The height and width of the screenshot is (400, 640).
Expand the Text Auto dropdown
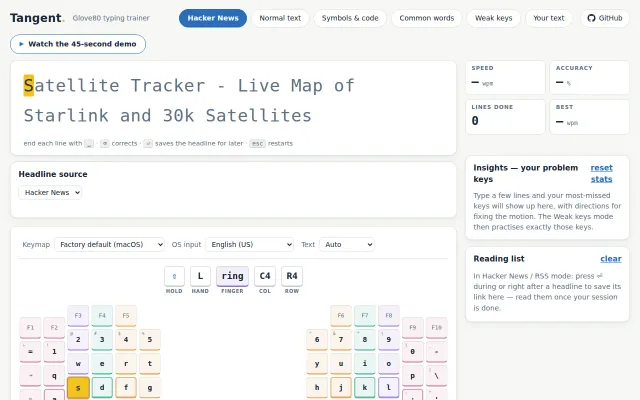tap(347, 244)
